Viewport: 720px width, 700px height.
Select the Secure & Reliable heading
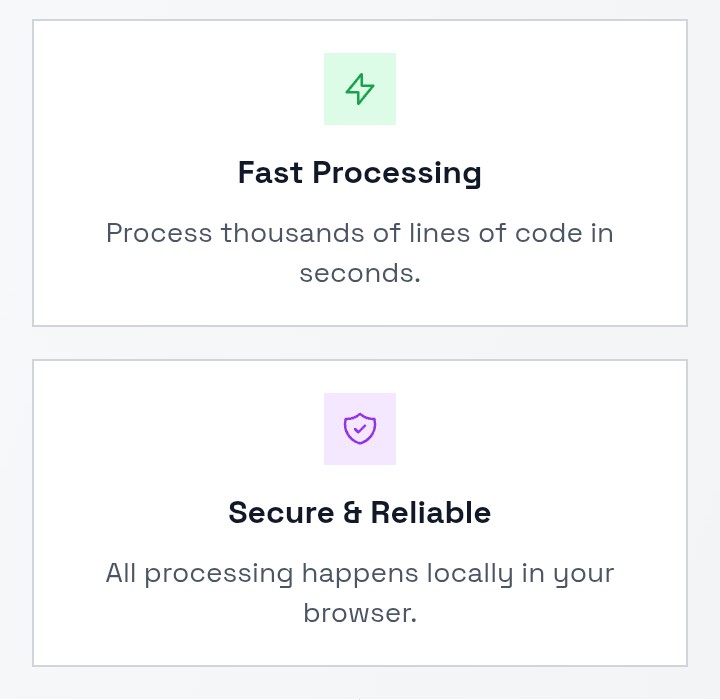(x=360, y=513)
